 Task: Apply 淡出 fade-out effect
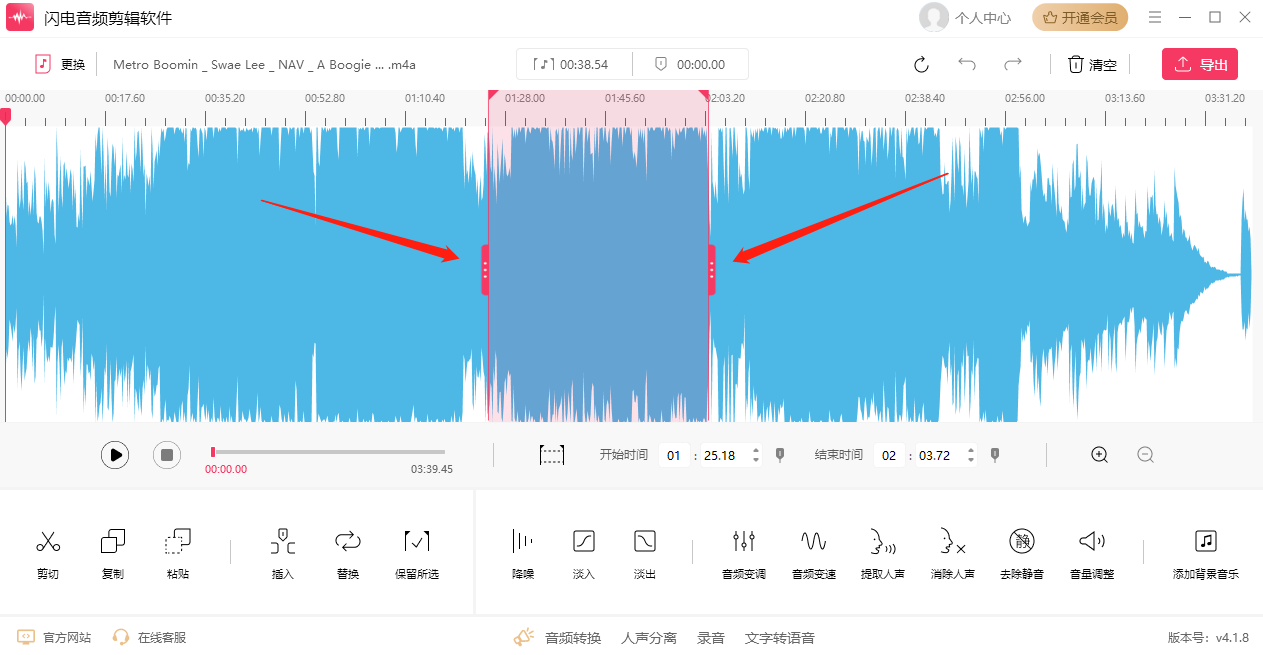pos(645,542)
